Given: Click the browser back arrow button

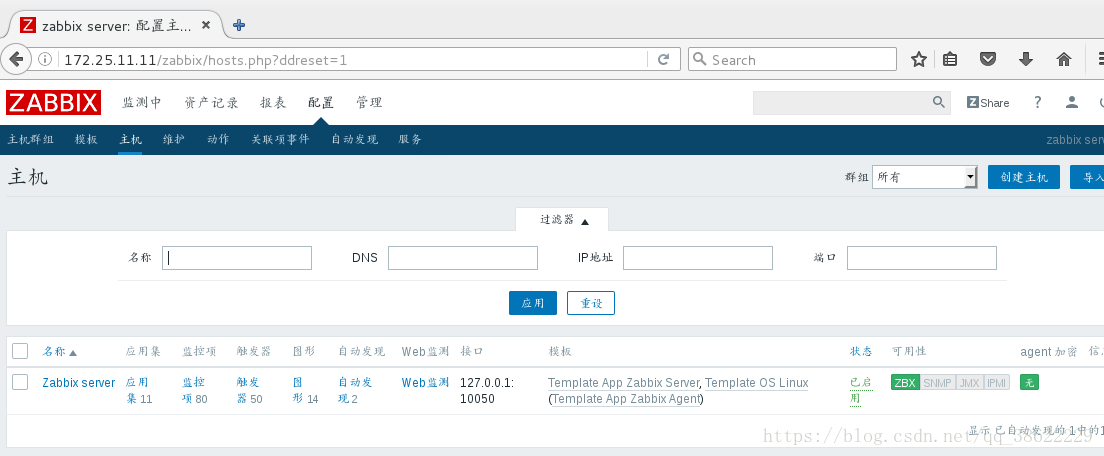Looking at the screenshot, I should 15,60.
